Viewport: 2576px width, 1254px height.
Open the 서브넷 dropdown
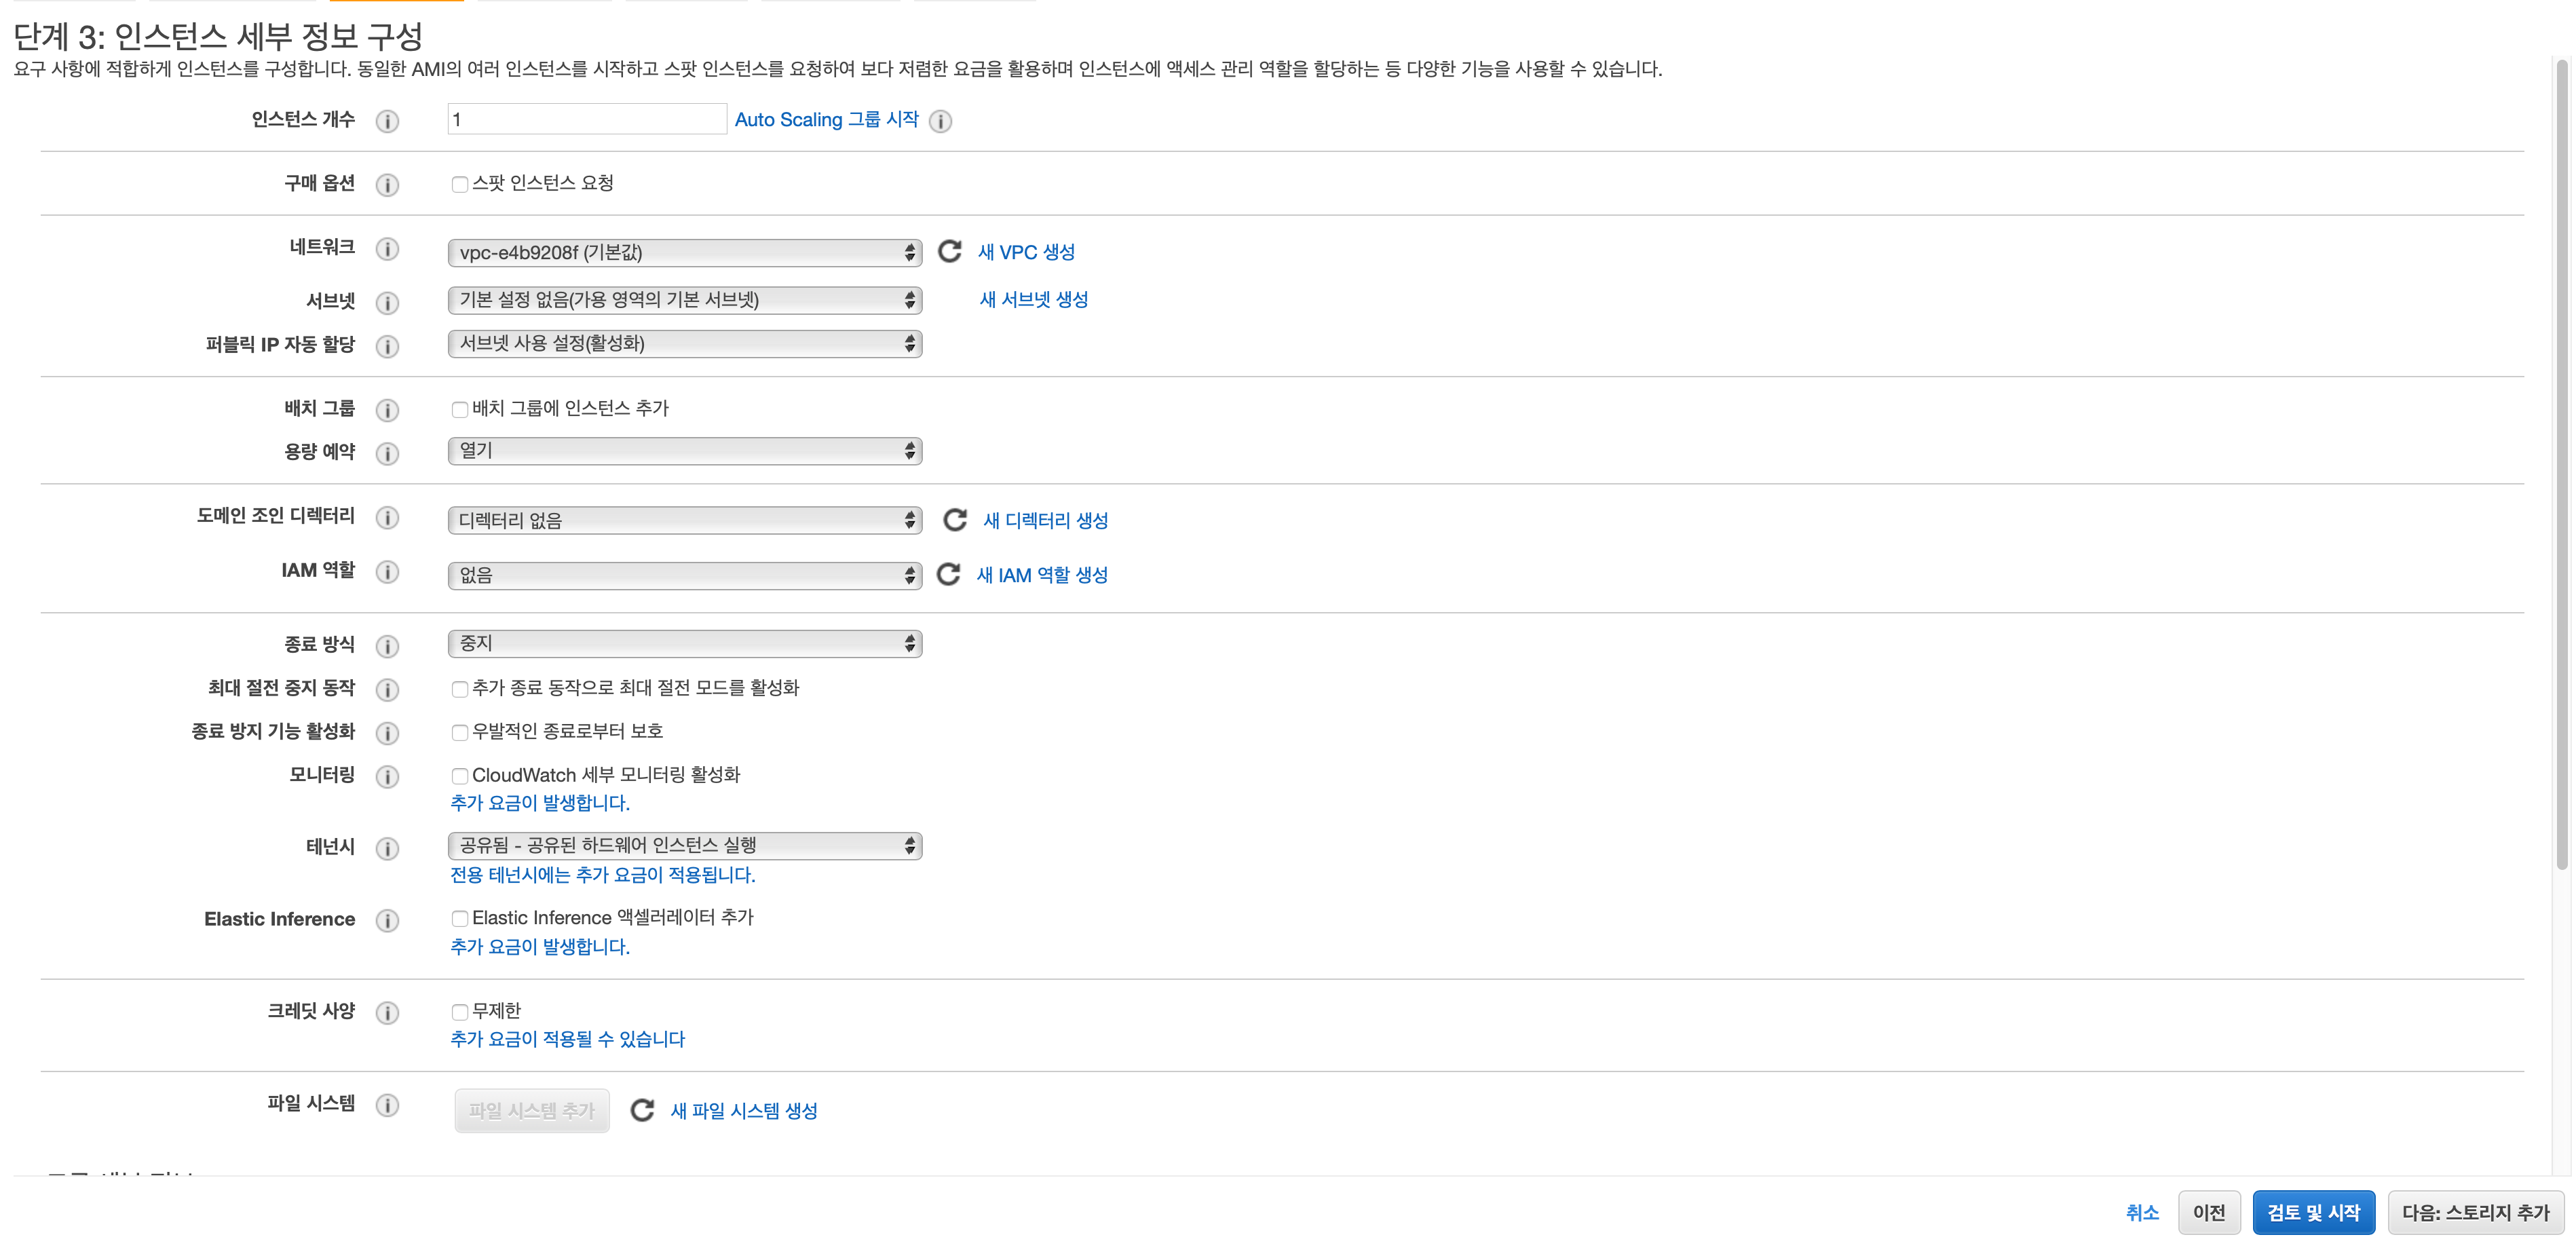684,300
